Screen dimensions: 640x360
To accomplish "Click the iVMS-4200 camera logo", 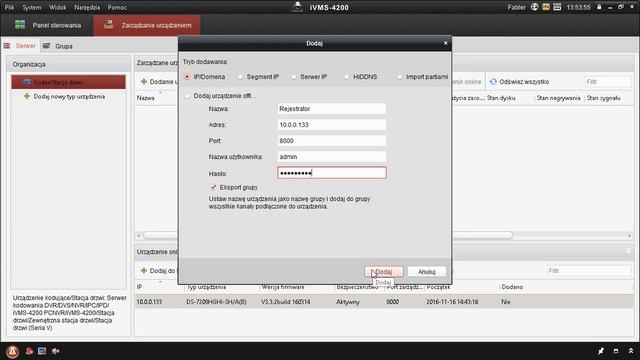I will coord(298,7).
